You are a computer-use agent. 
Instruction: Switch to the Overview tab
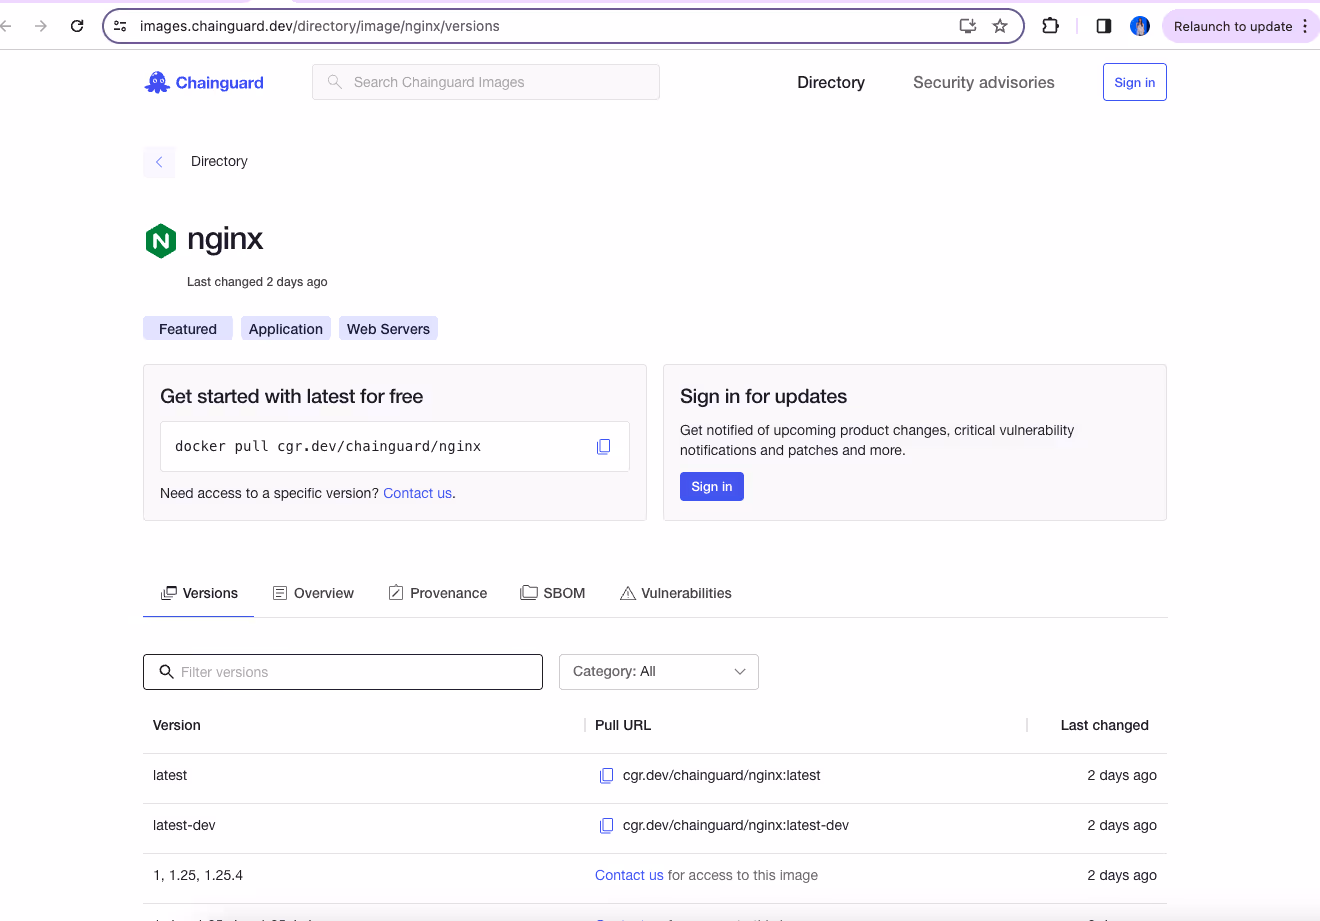pyautogui.click(x=313, y=593)
